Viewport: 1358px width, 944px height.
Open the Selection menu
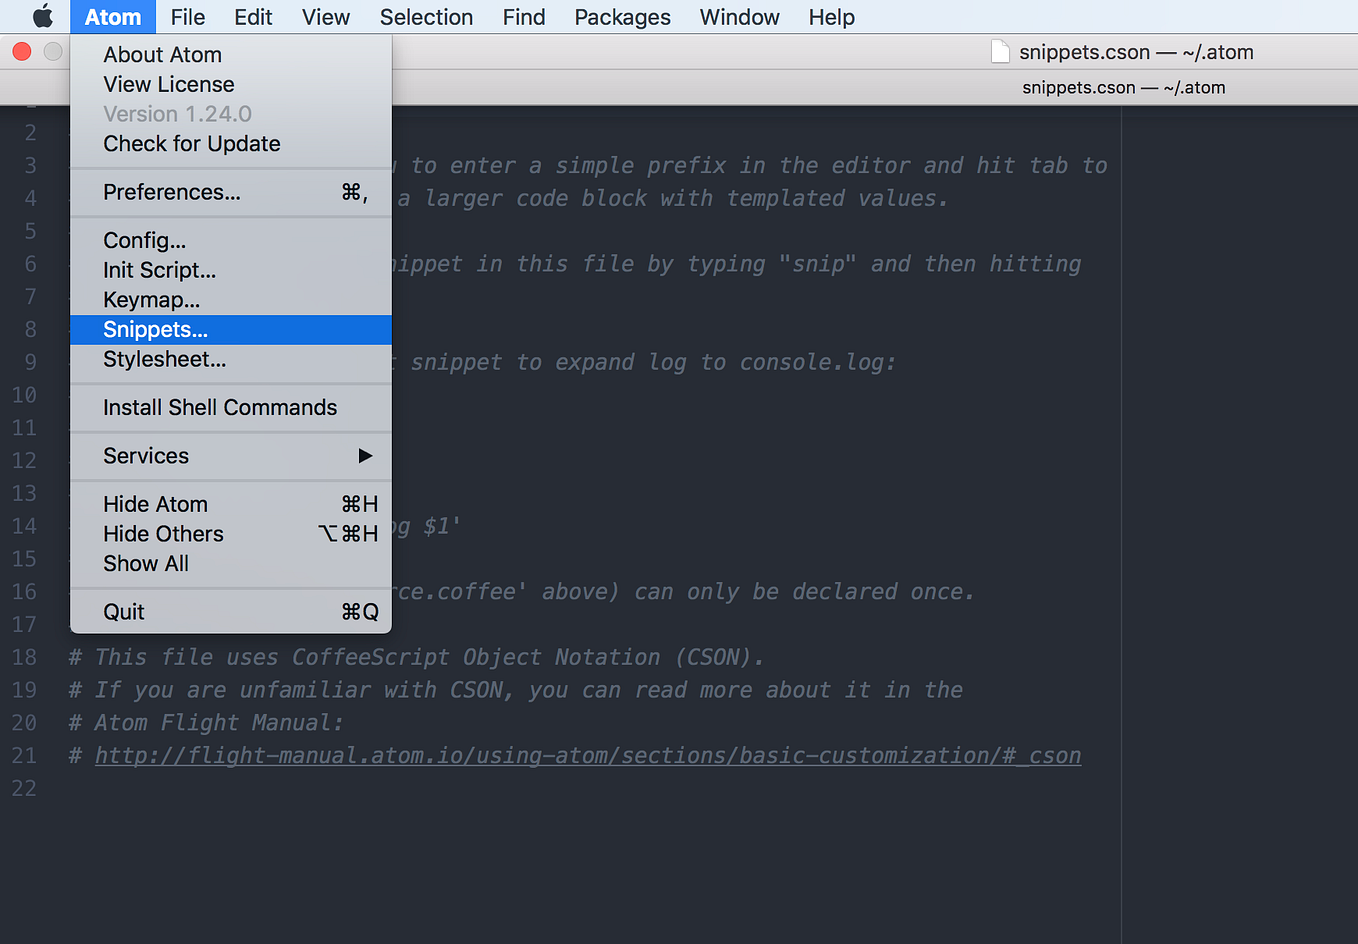tap(426, 16)
